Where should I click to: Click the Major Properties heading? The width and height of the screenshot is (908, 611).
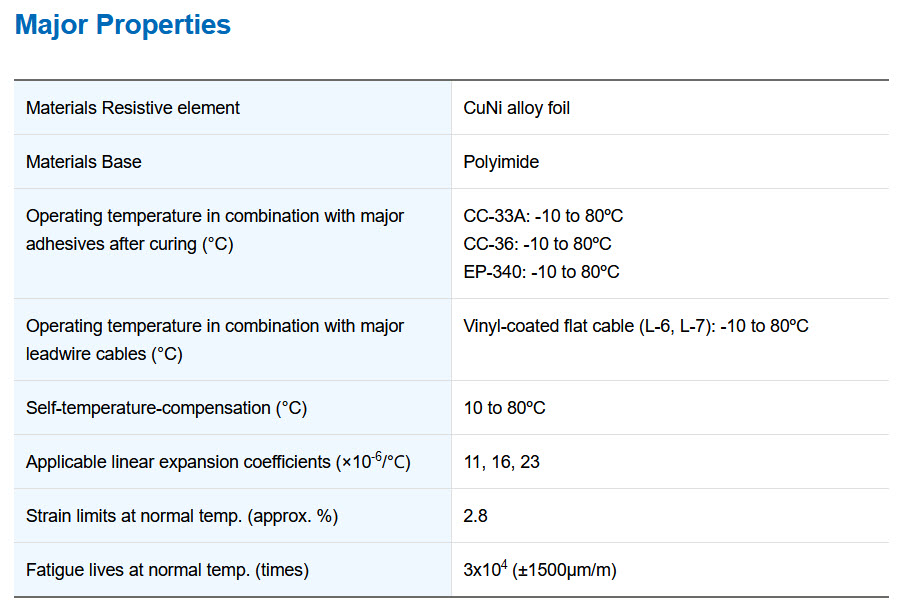122,25
